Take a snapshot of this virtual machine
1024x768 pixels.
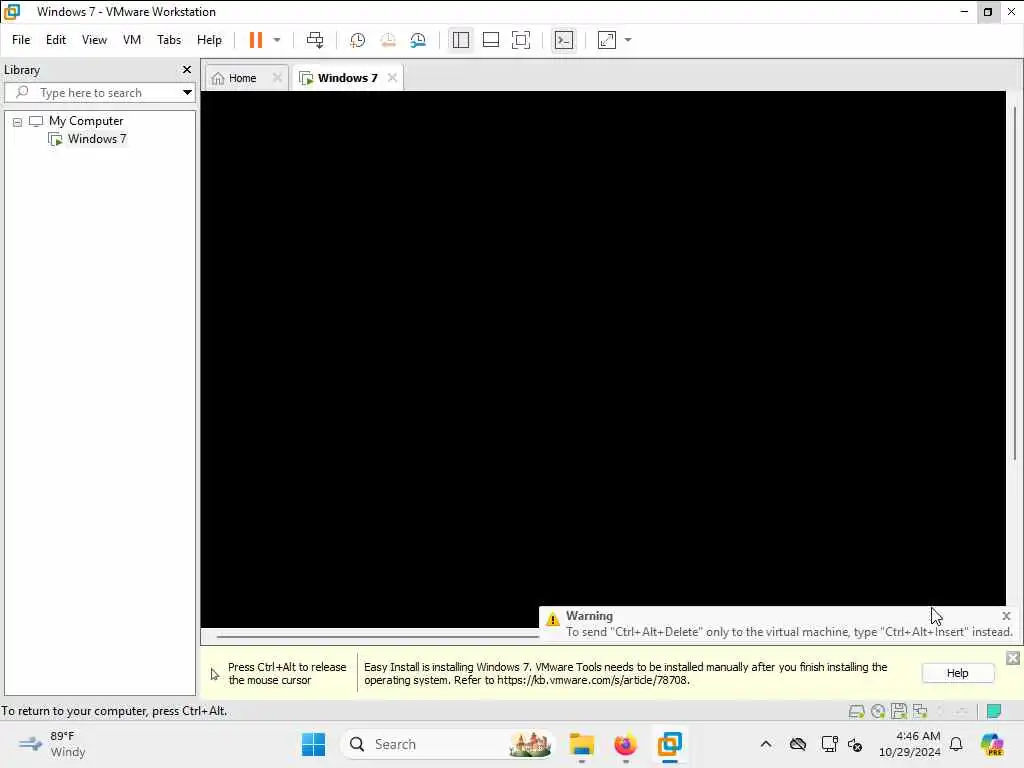(357, 40)
